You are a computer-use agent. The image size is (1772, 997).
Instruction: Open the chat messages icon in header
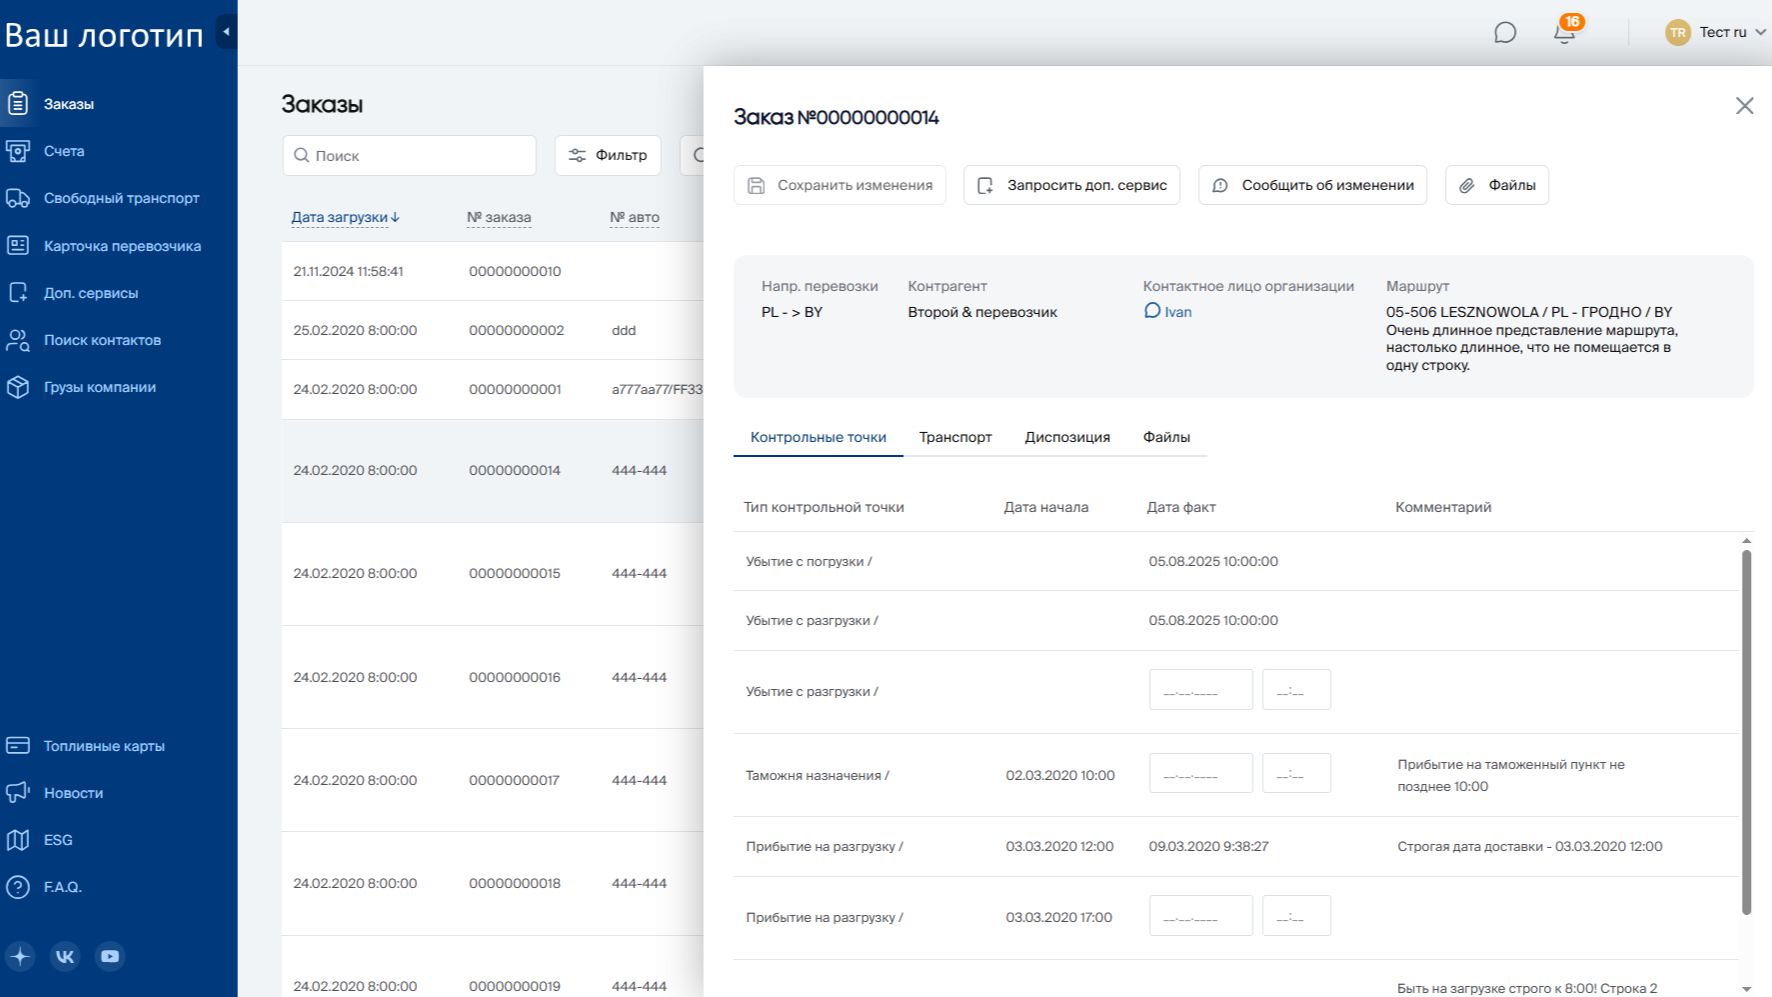(x=1505, y=33)
